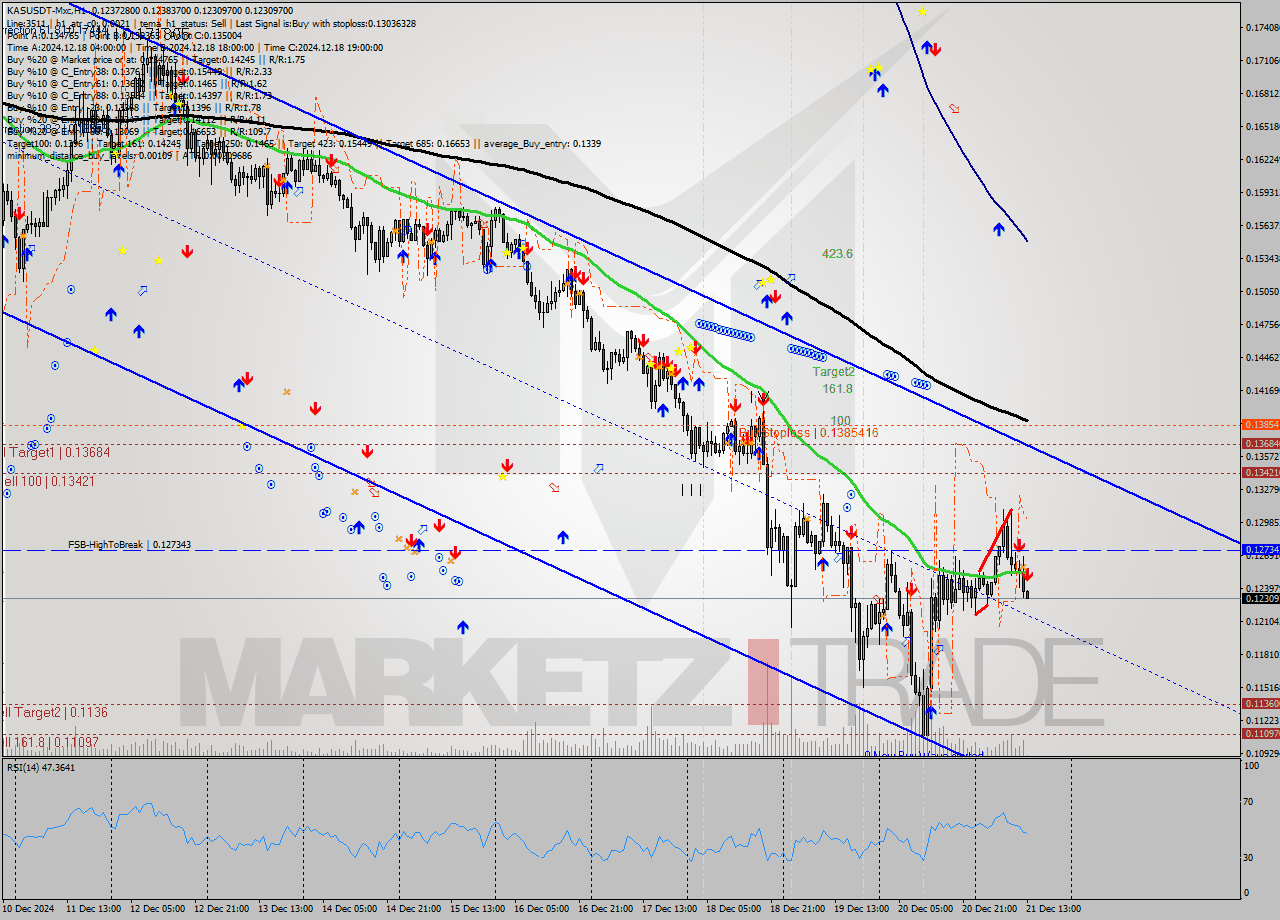Click the 12 Dec 21:00 time label
The image size is (1280, 920).
220,909
